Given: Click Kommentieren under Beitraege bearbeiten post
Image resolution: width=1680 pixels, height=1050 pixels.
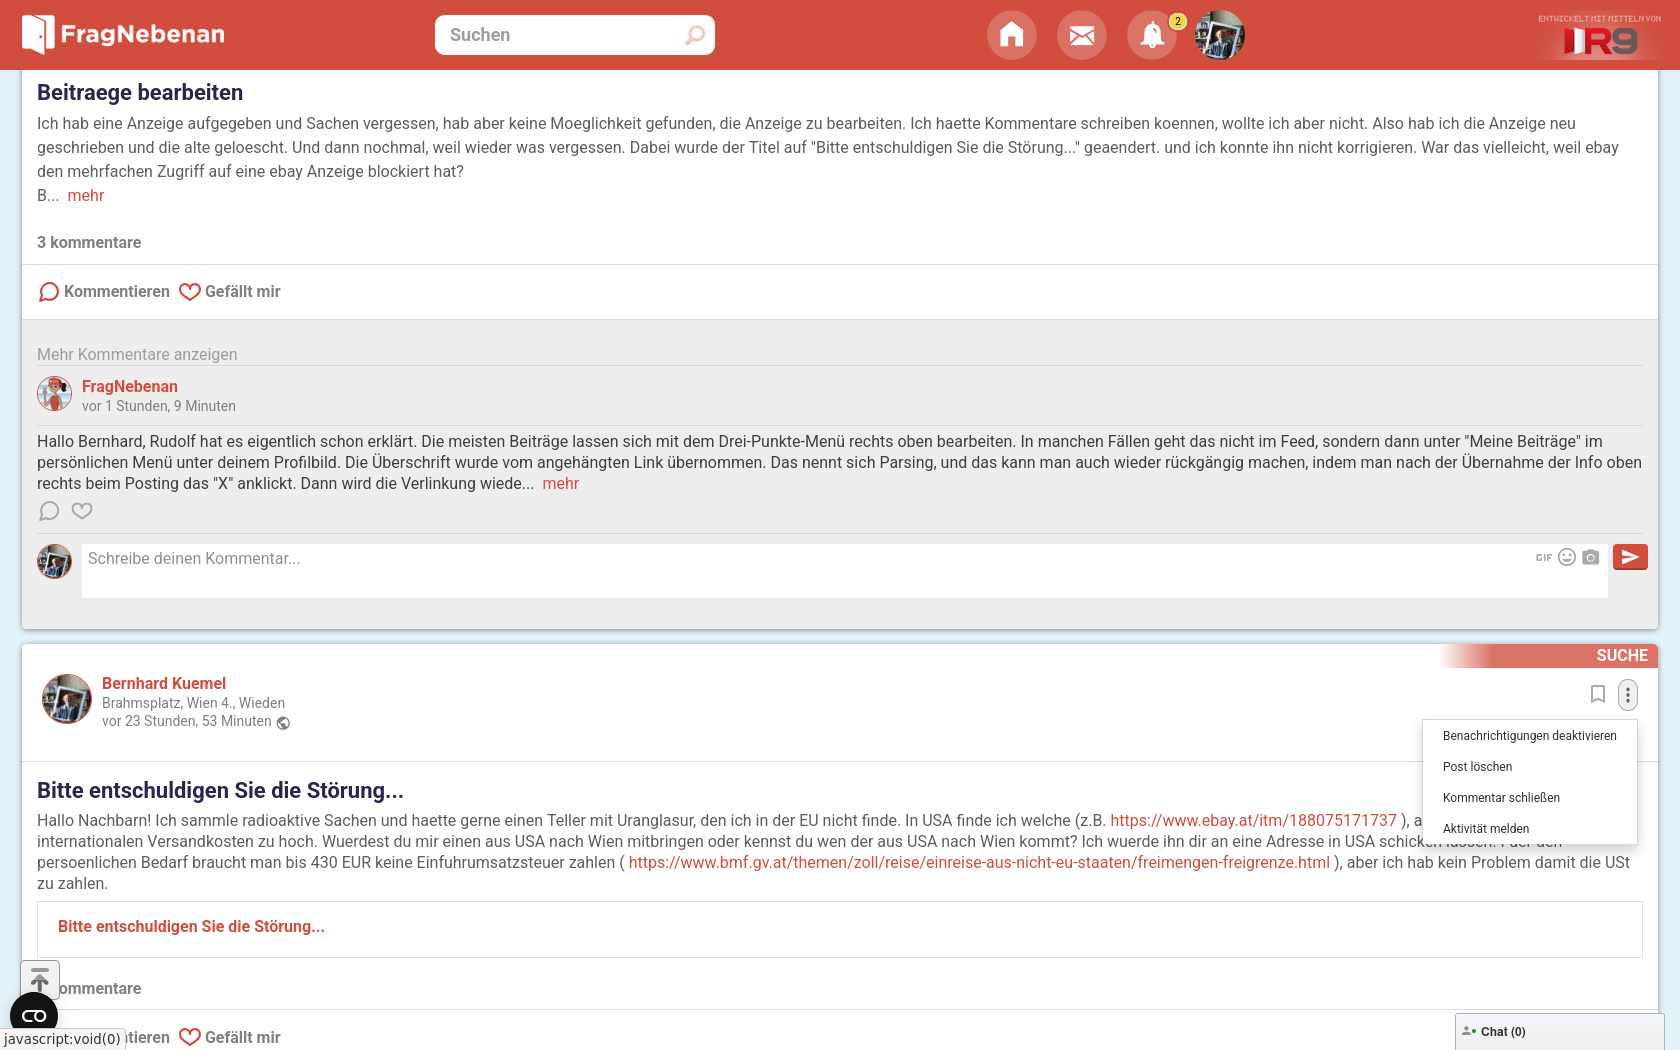Looking at the screenshot, I should [104, 292].
